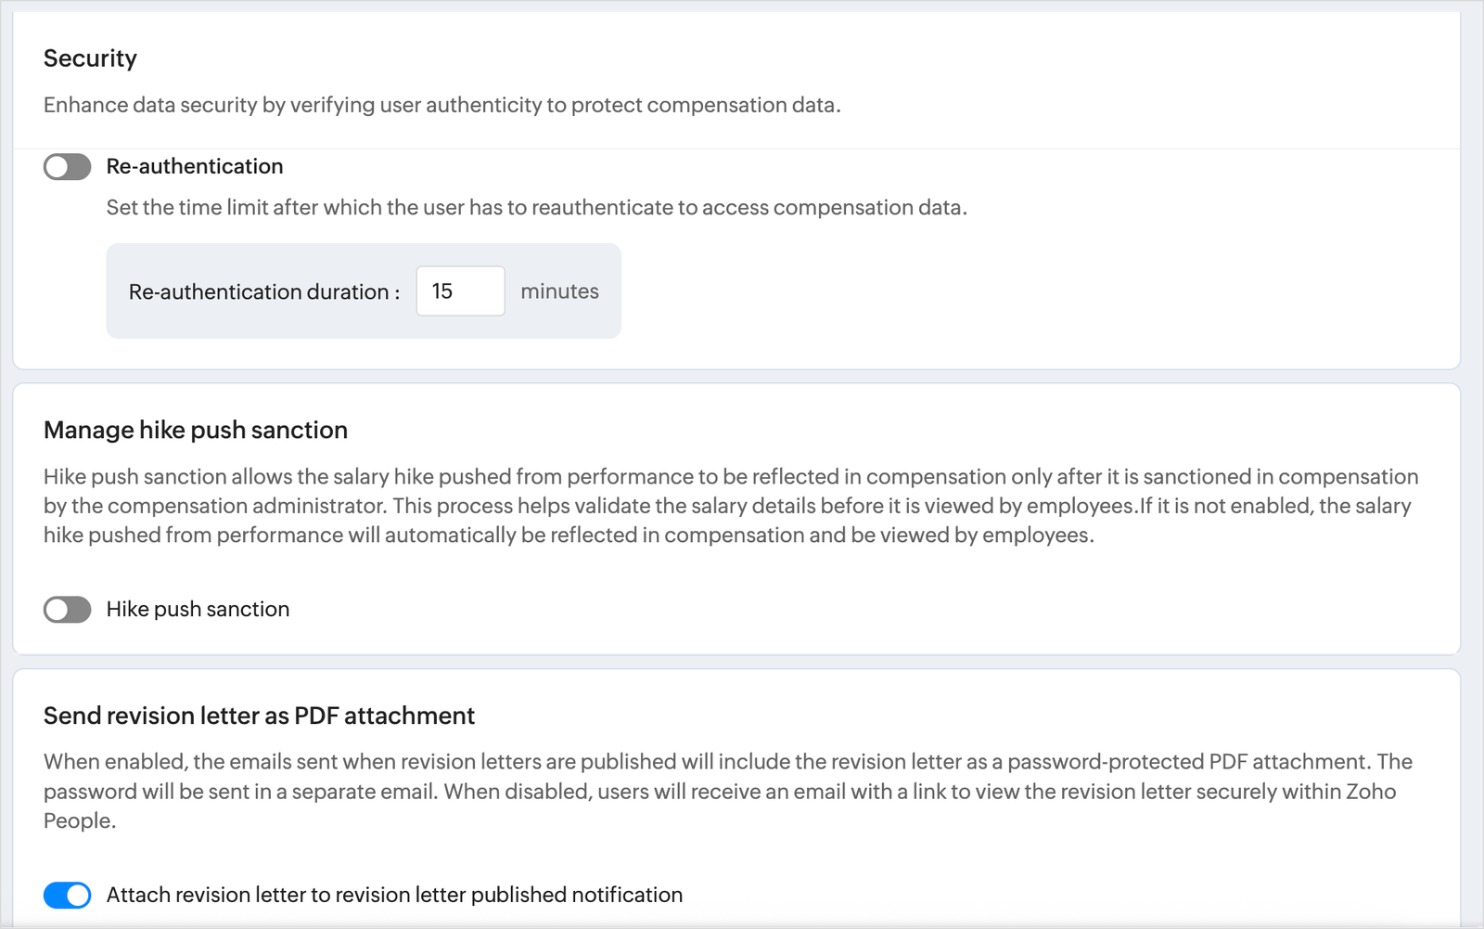Disable the attach revision letter toggle
The image size is (1484, 929).
pyautogui.click(x=67, y=895)
